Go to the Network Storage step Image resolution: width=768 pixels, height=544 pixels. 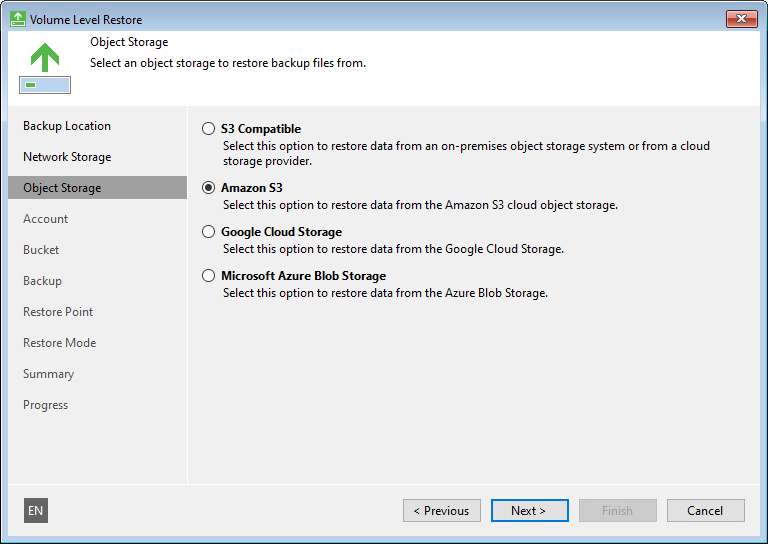67,157
